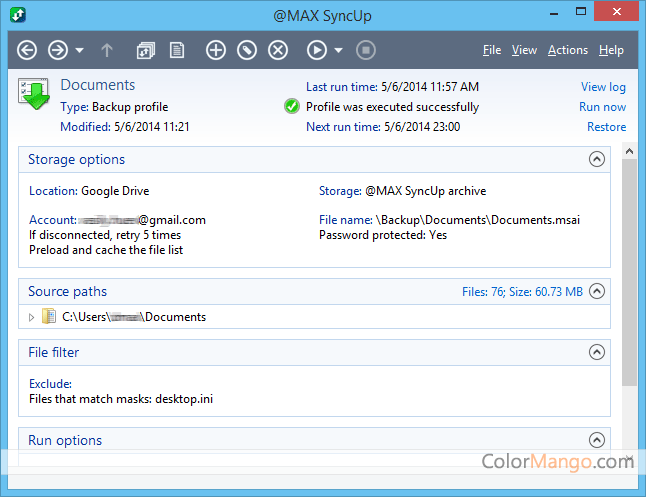The height and width of the screenshot is (497, 646).
Task: Click 'Password protected: Yes' text
Action: point(383,235)
